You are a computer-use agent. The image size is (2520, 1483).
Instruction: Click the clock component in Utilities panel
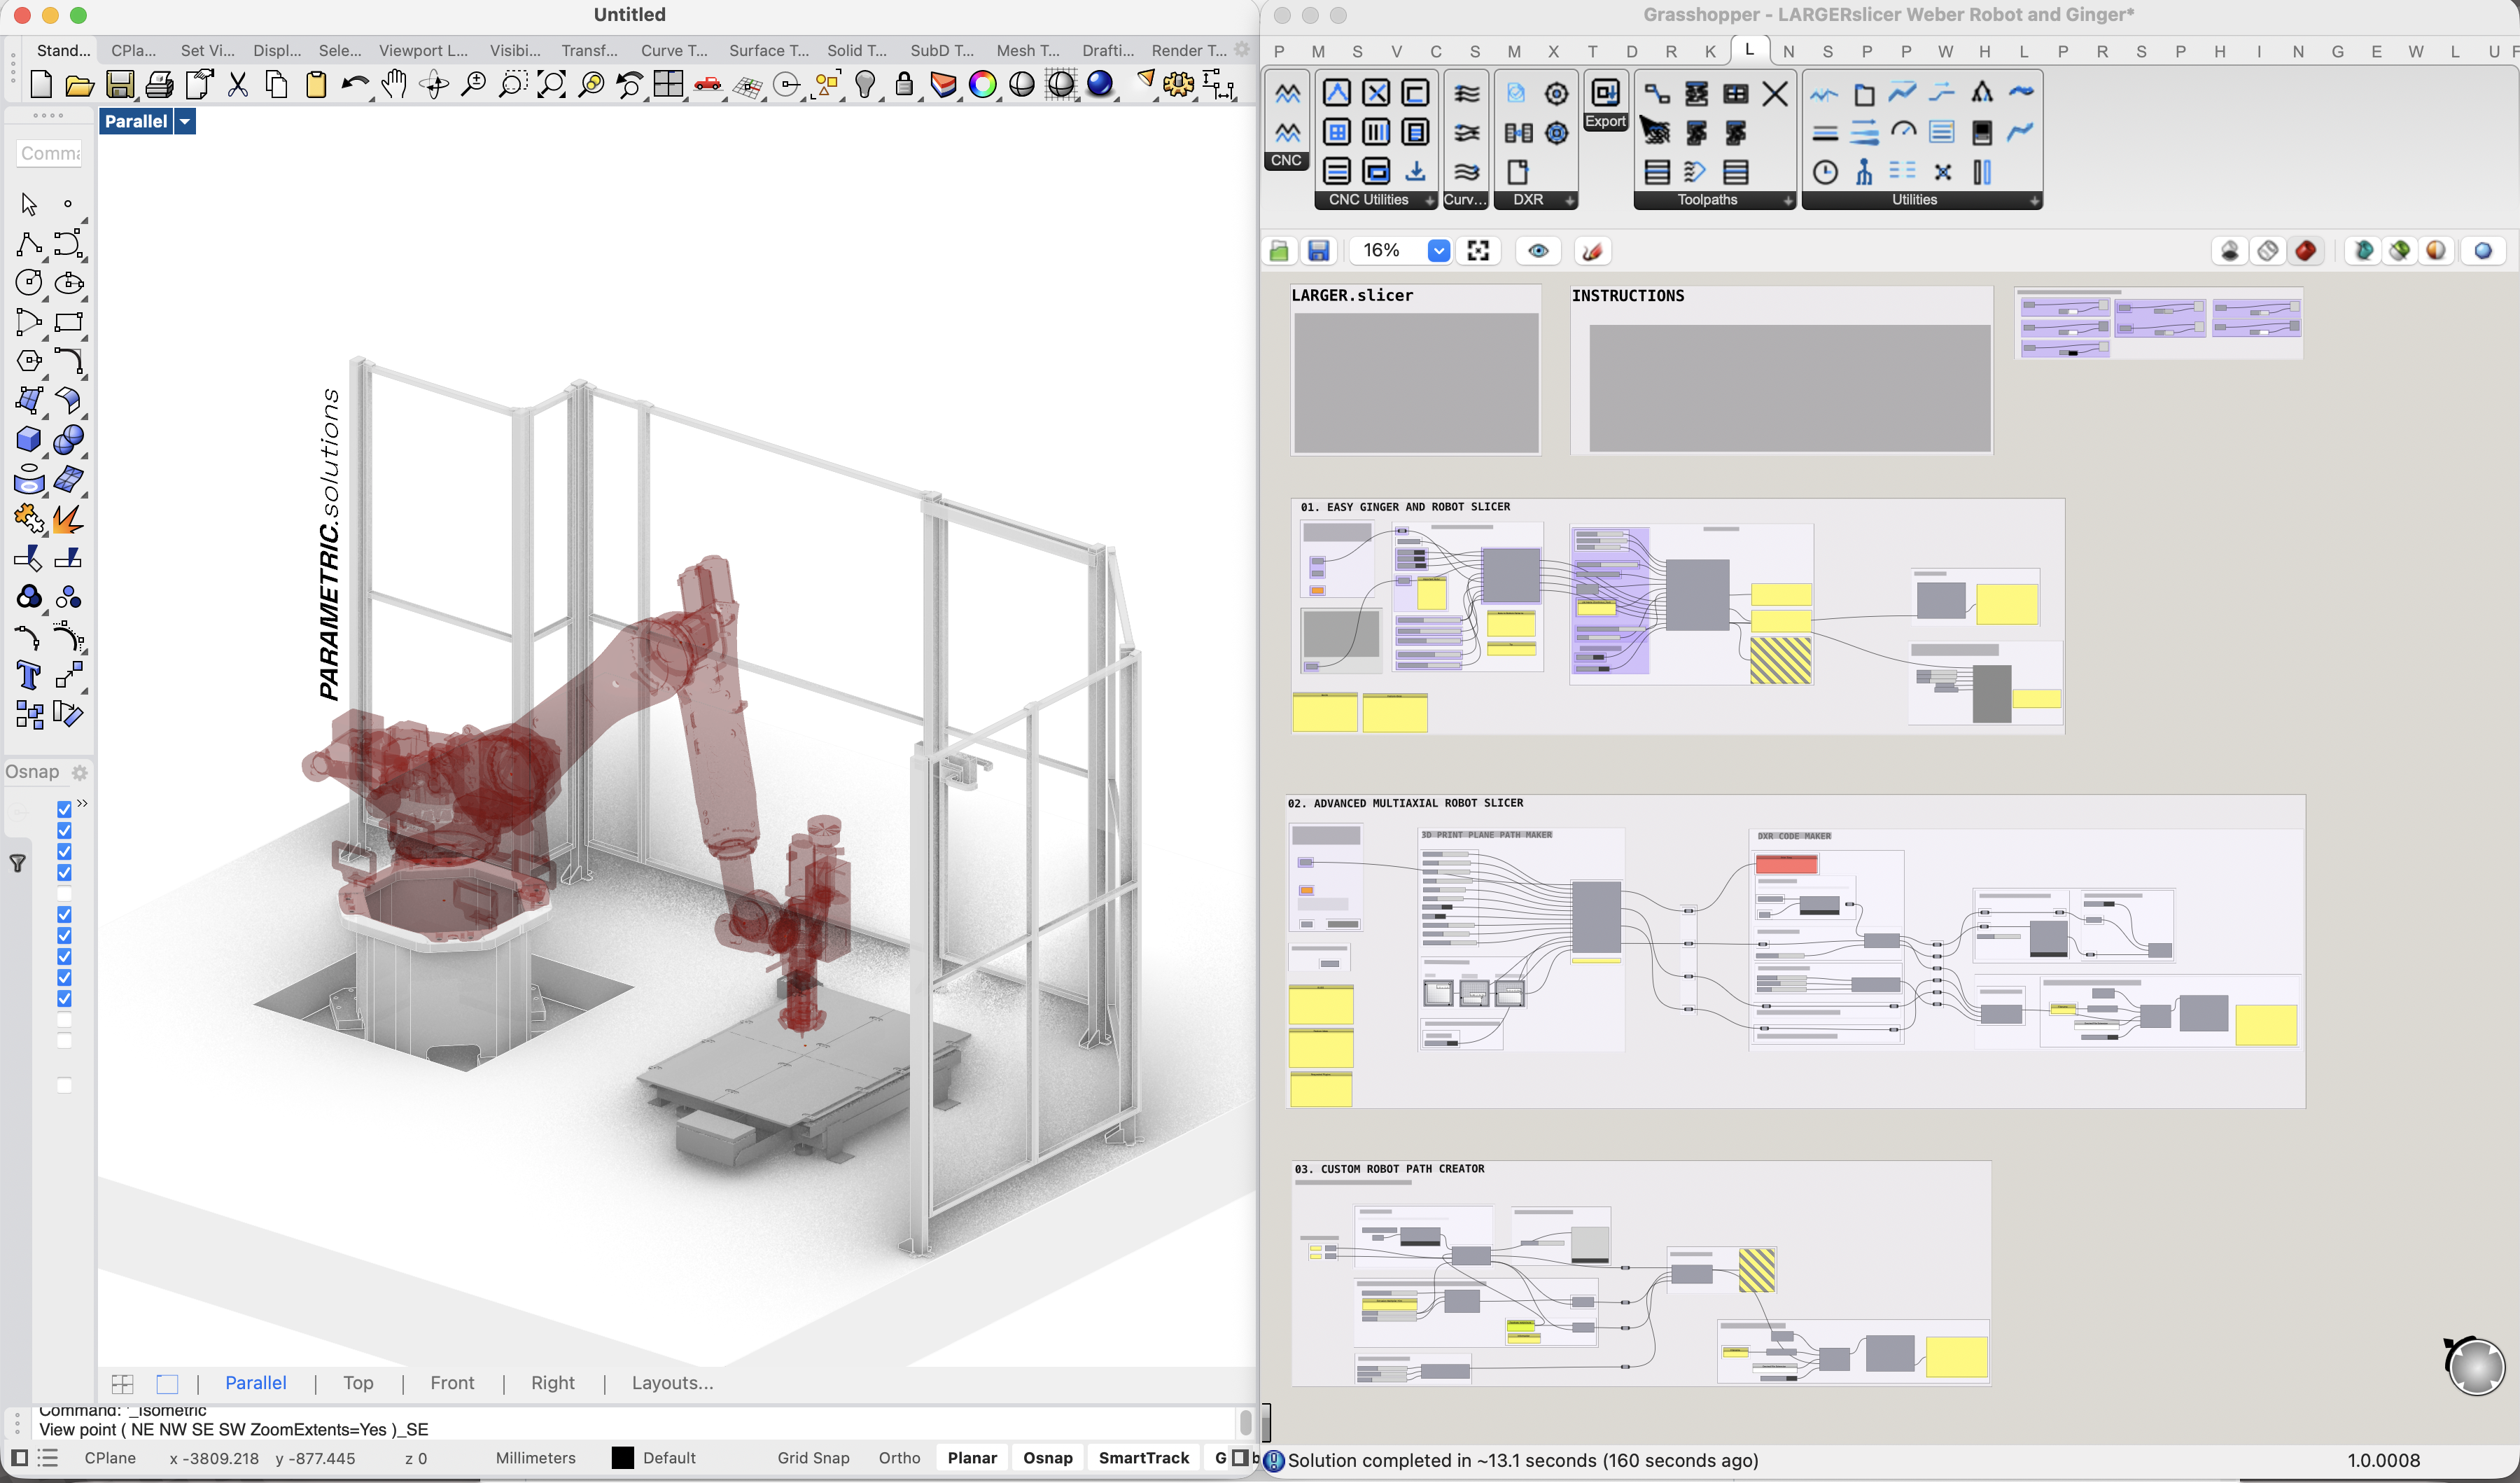pyautogui.click(x=1825, y=173)
